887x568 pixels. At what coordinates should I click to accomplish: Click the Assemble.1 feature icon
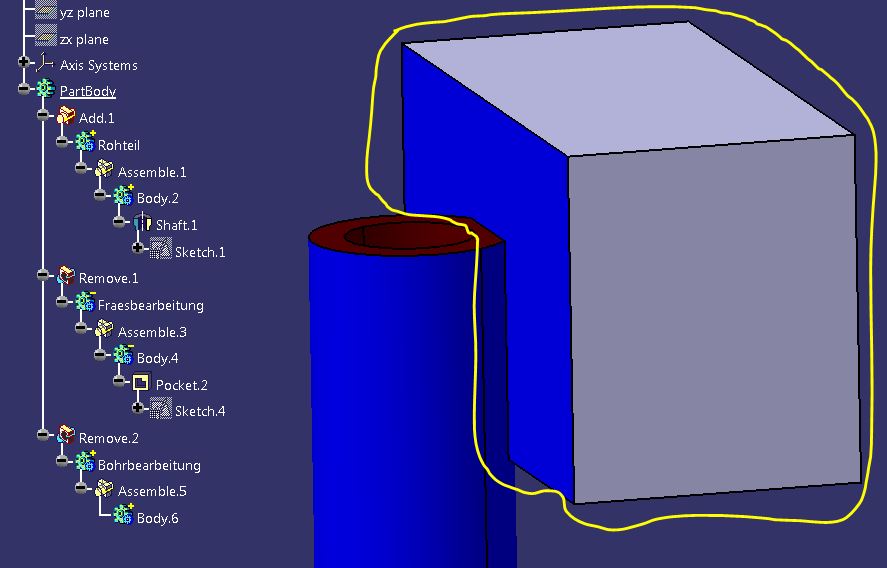104,169
